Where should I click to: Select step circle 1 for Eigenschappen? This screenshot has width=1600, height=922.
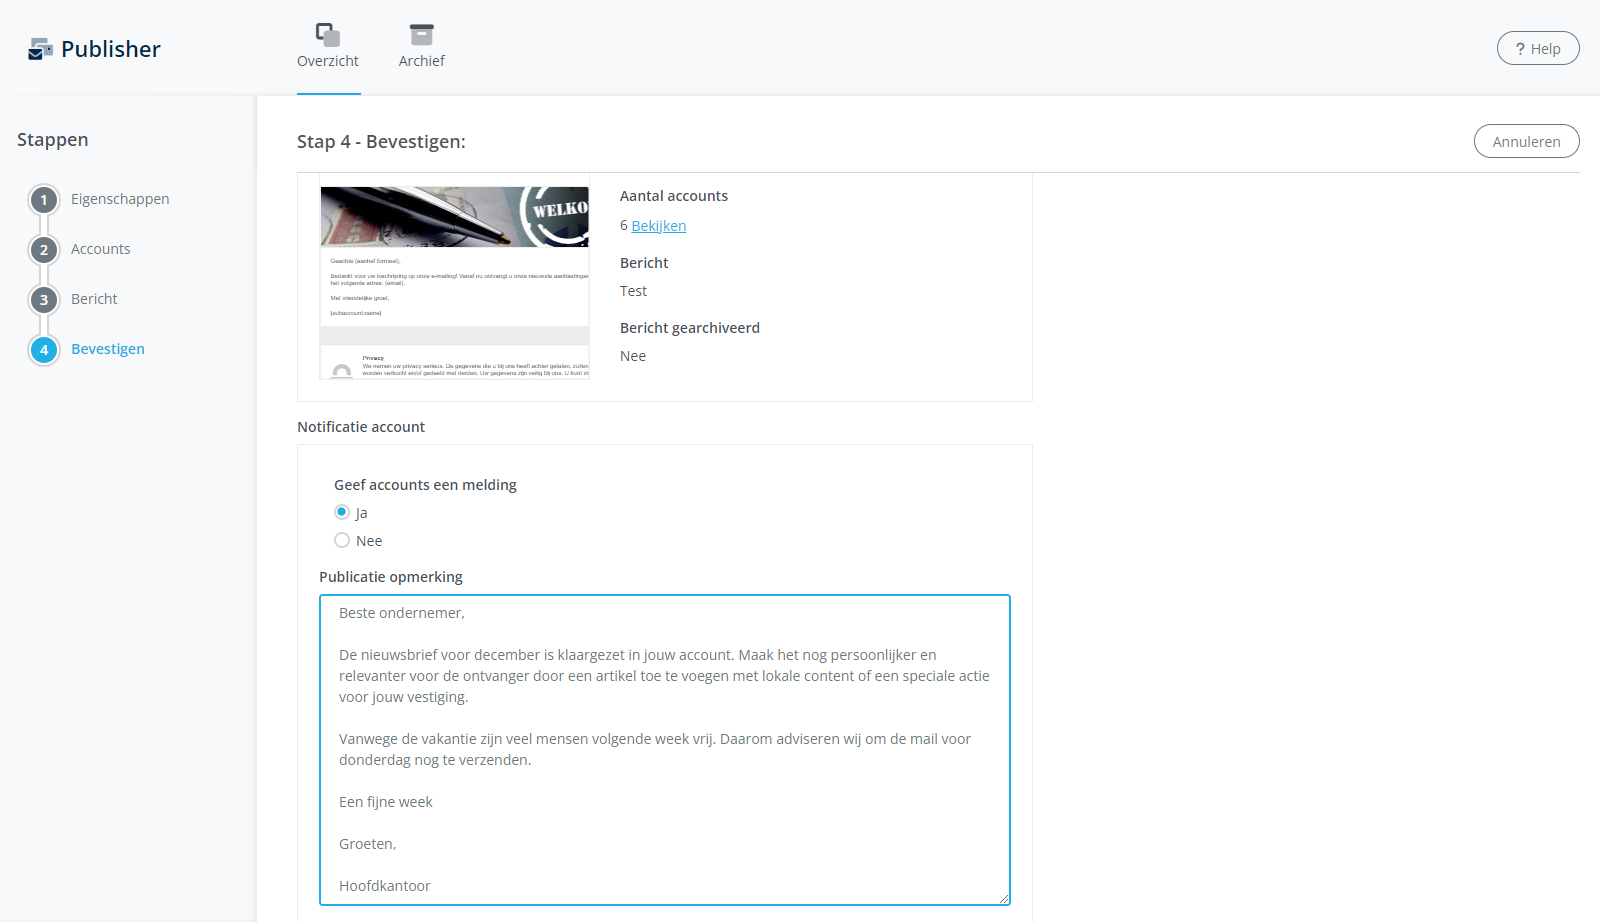(x=44, y=199)
